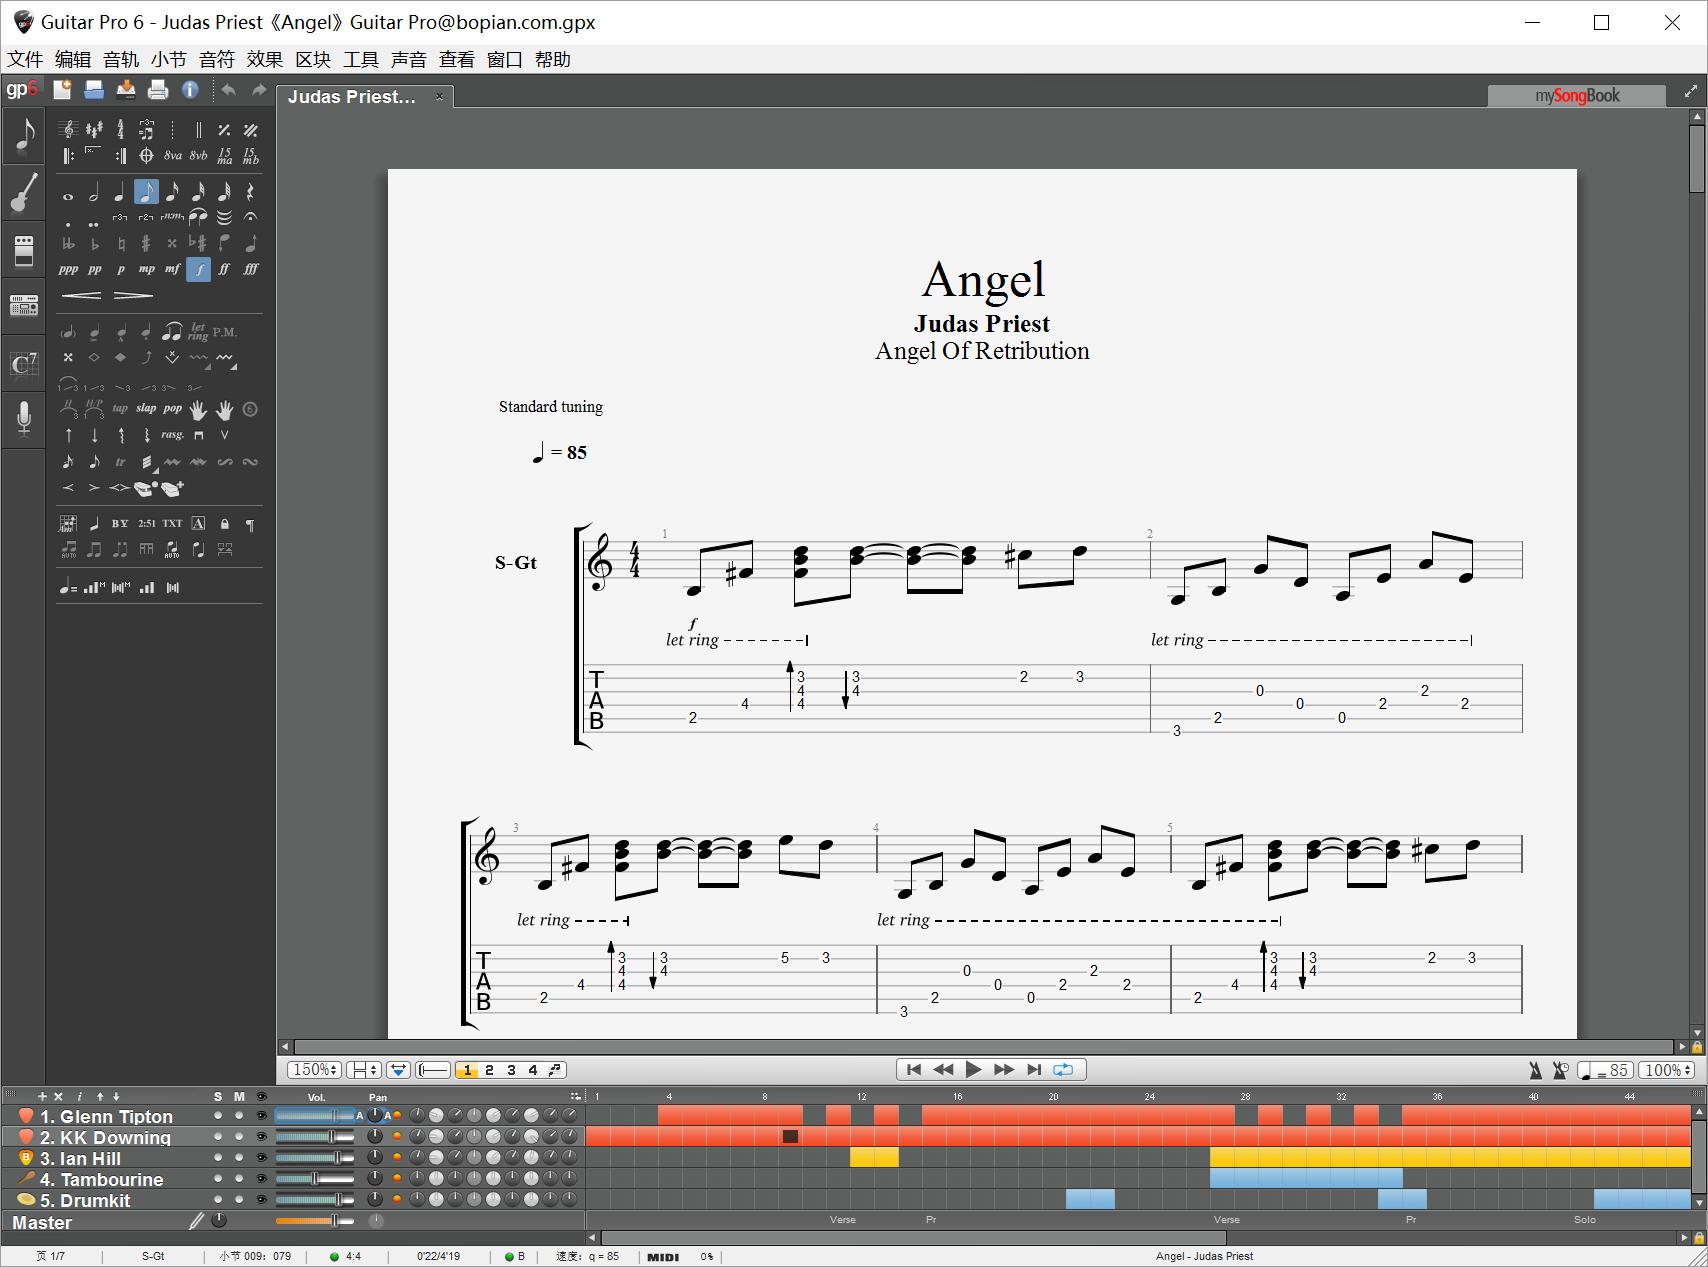Apply the 8va octave marking
1708x1267 pixels.
pyautogui.click(x=173, y=156)
